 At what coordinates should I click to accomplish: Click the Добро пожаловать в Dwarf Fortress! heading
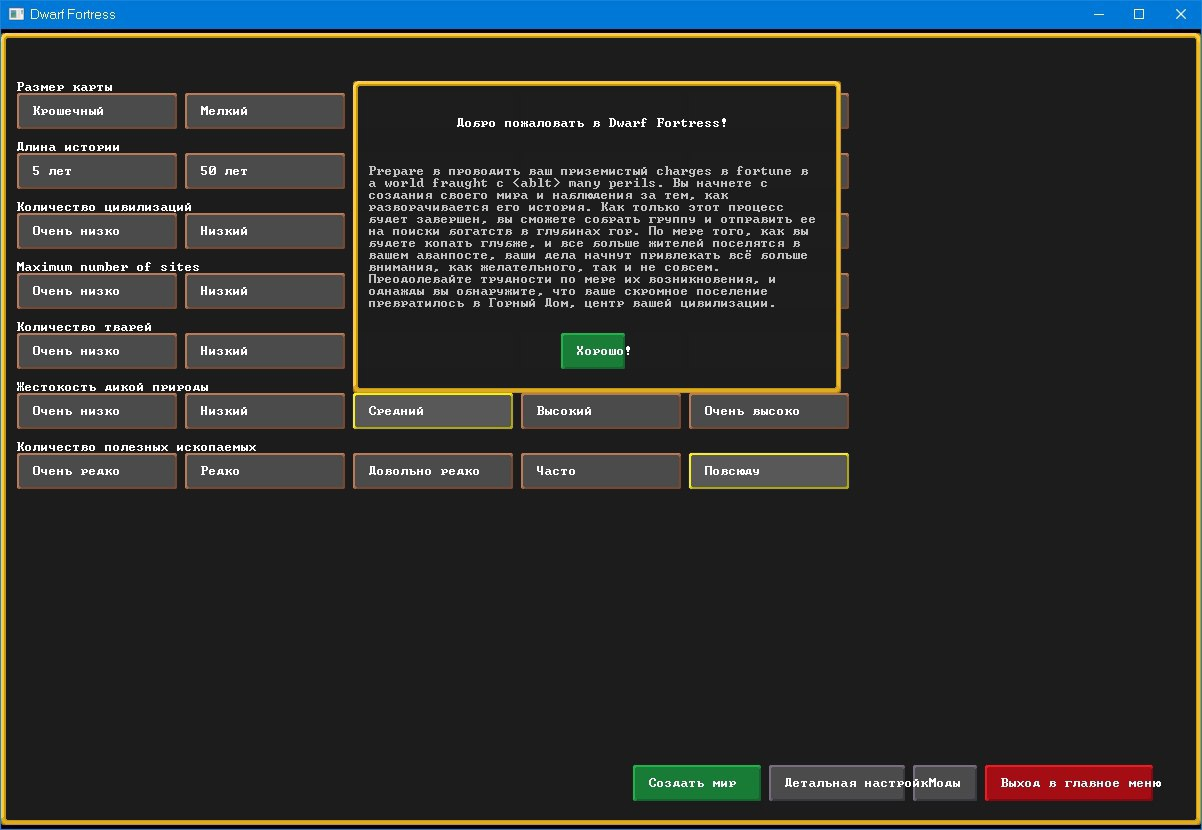pyautogui.click(x=592, y=123)
